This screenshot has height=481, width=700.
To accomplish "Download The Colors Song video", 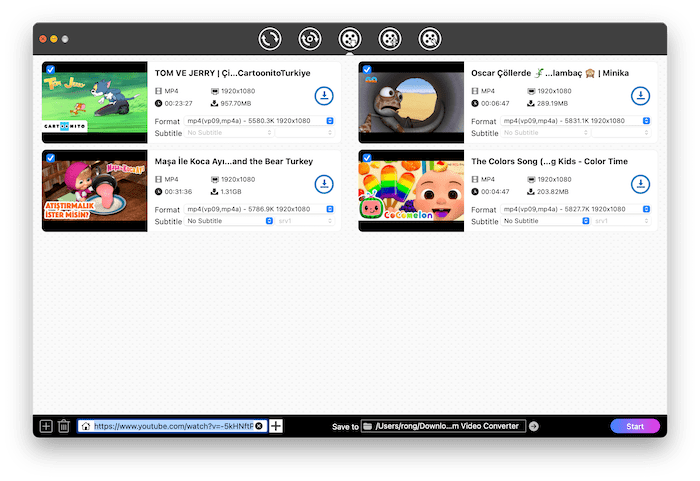I will pos(640,184).
